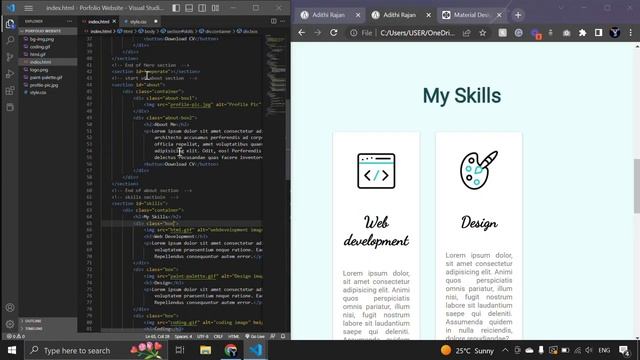Expand the Outline section in the Explorer
Image resolution: width=640 pixels, height=360 pixels.
coord(48,321)
